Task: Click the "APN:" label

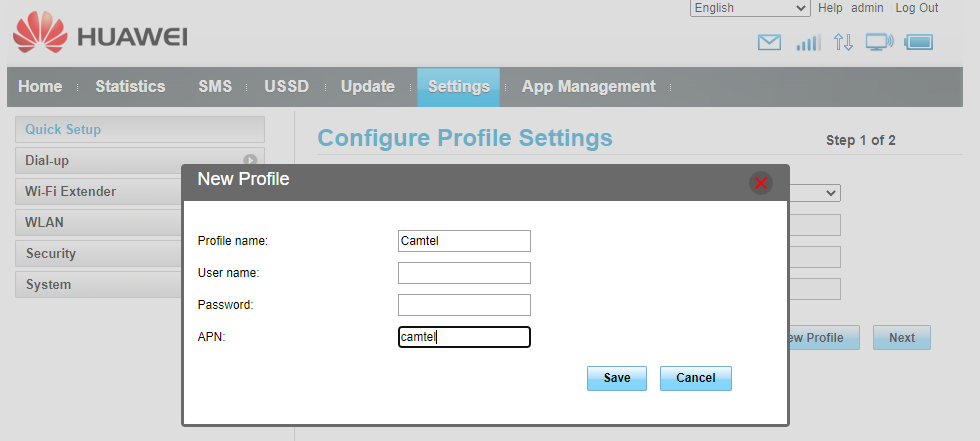Action: 211,337
